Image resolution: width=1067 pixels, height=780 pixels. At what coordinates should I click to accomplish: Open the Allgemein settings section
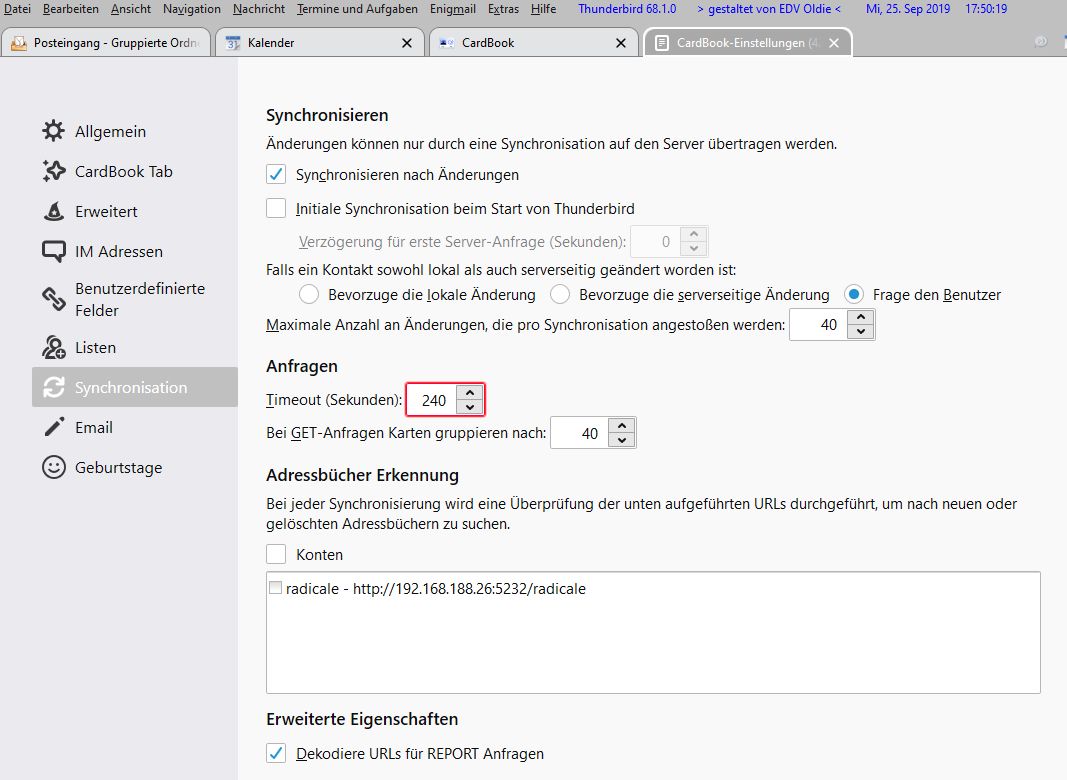(135, 131)
